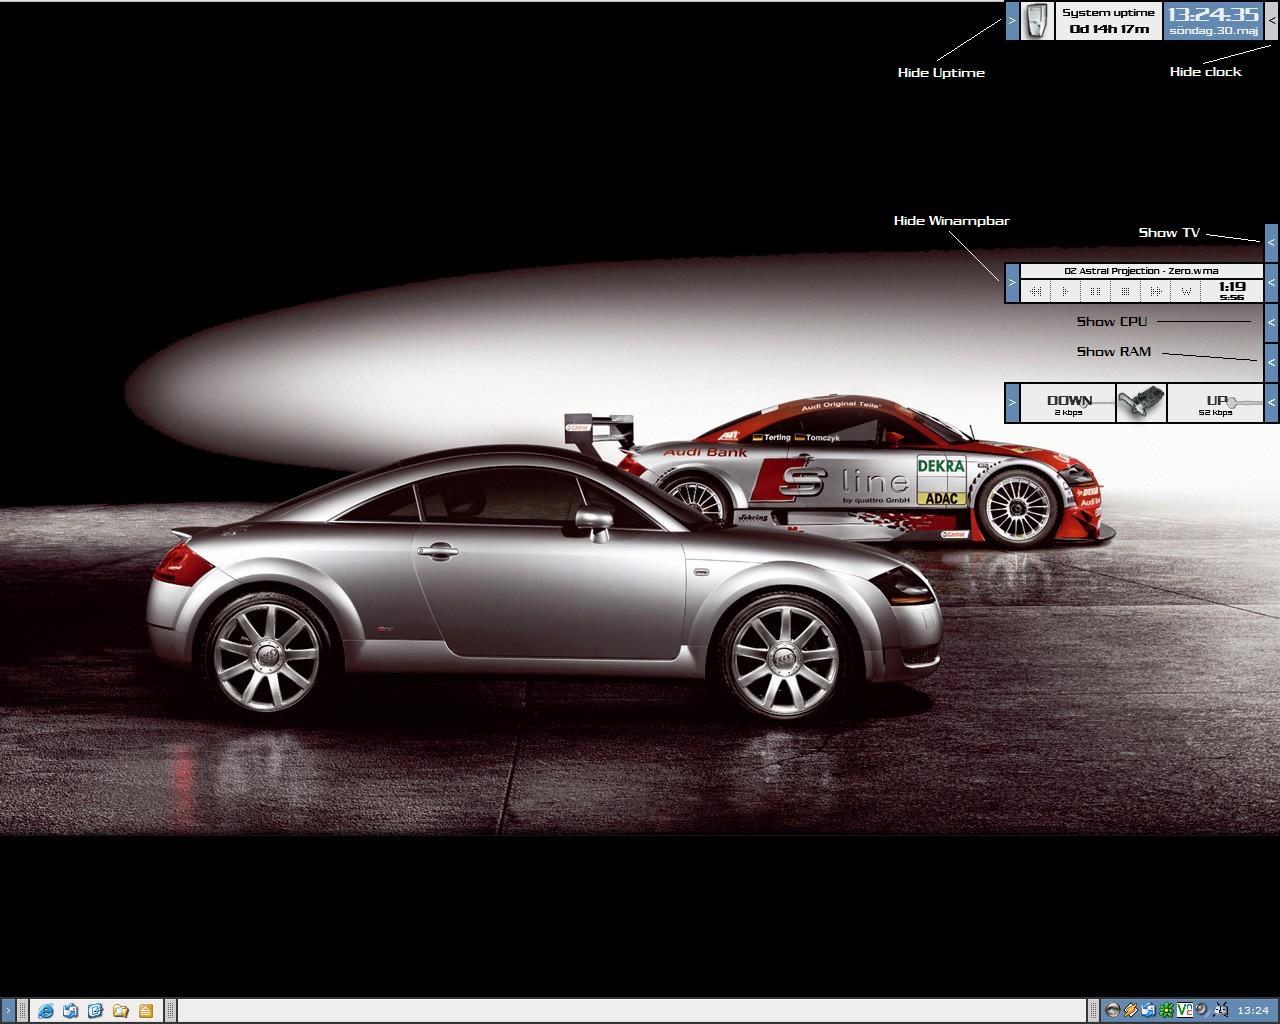The width and height of the screenshot is (1280, 1024).
Task: Click the UP 52 kbps network meter
Action: 1215,403
